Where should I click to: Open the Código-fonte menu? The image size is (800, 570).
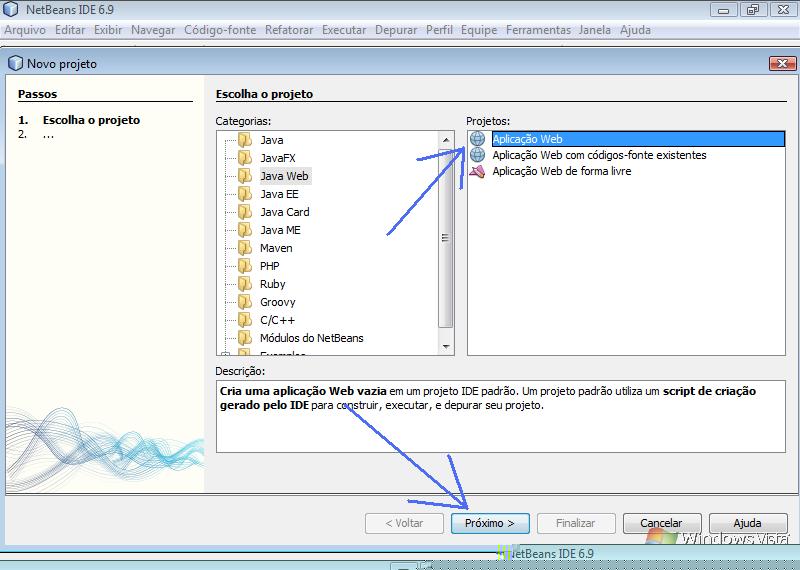pyautogui.click(x=220, y=30)
